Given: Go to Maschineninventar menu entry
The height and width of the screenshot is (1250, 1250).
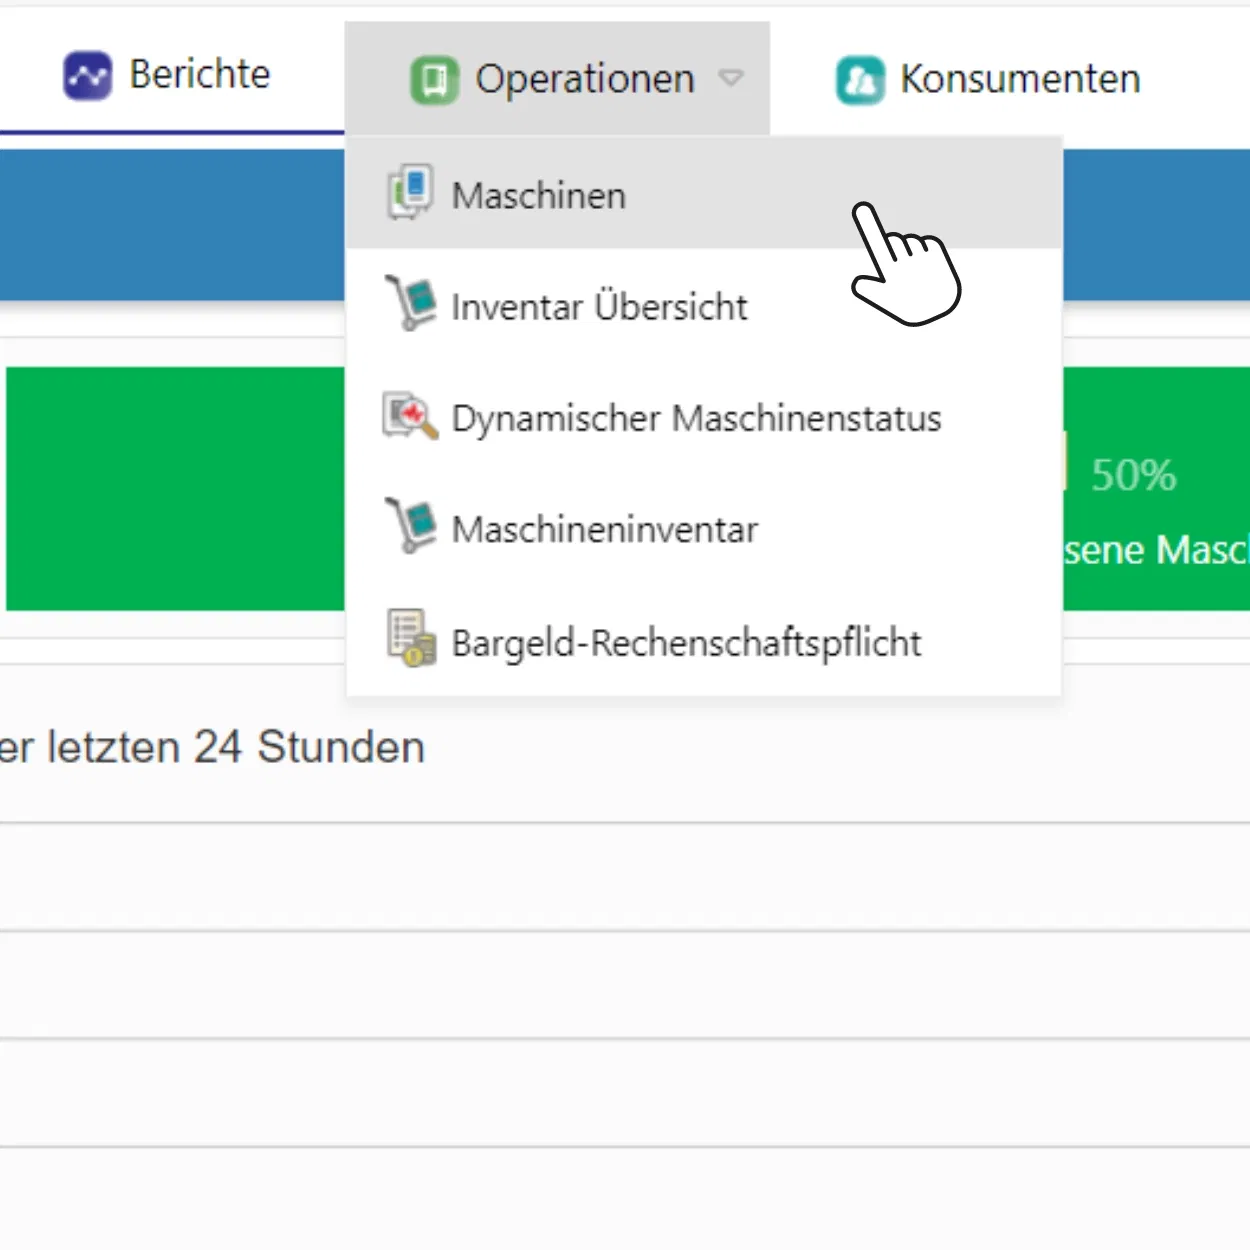Looking at the screenshot, I should 605,530.
